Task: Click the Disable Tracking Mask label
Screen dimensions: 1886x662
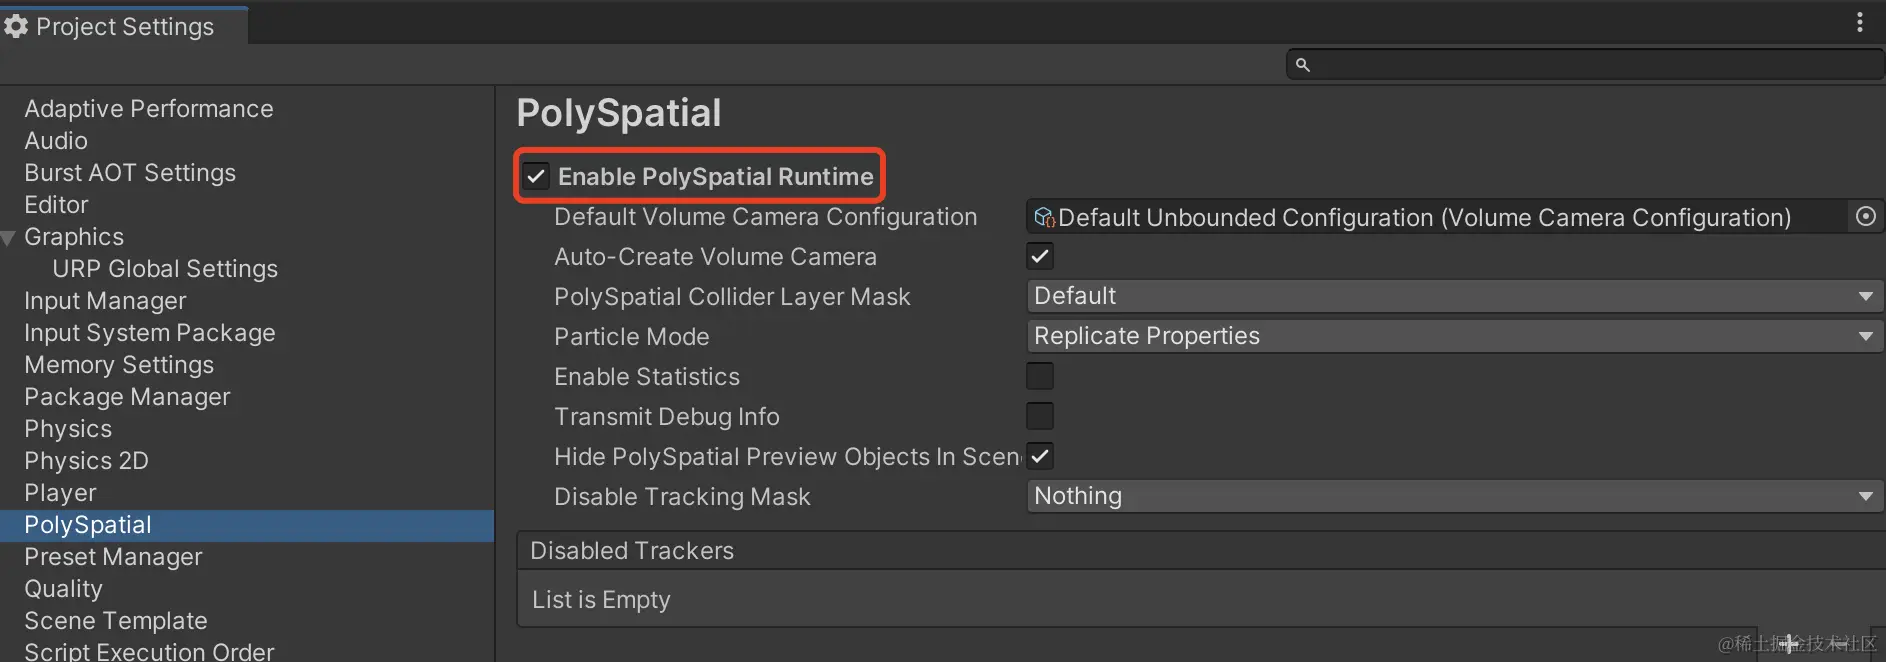Action: (682, 496)
